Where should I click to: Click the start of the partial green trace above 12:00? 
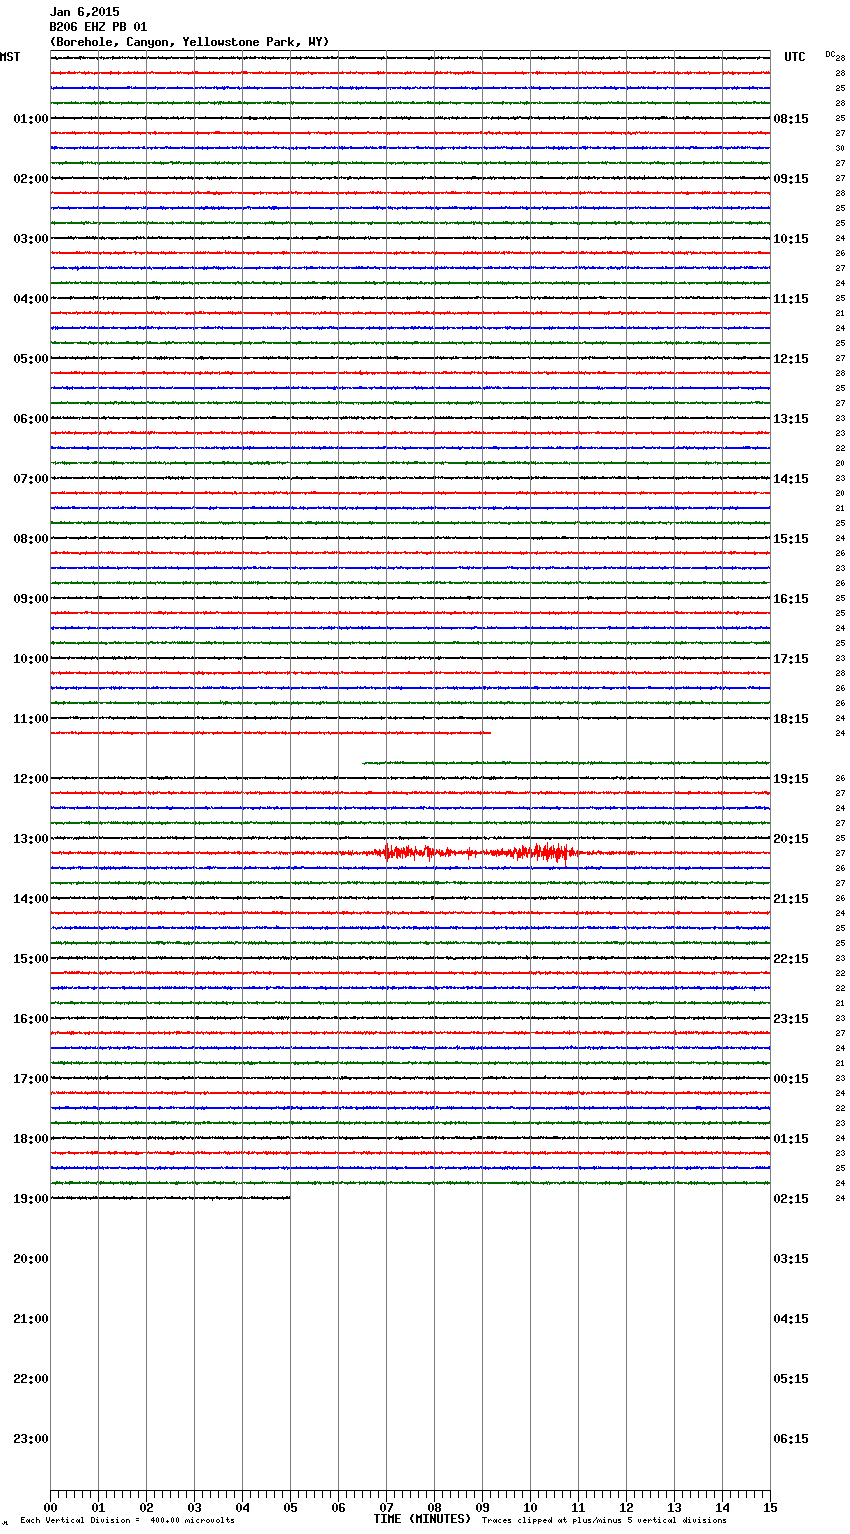tap(363, 763)
